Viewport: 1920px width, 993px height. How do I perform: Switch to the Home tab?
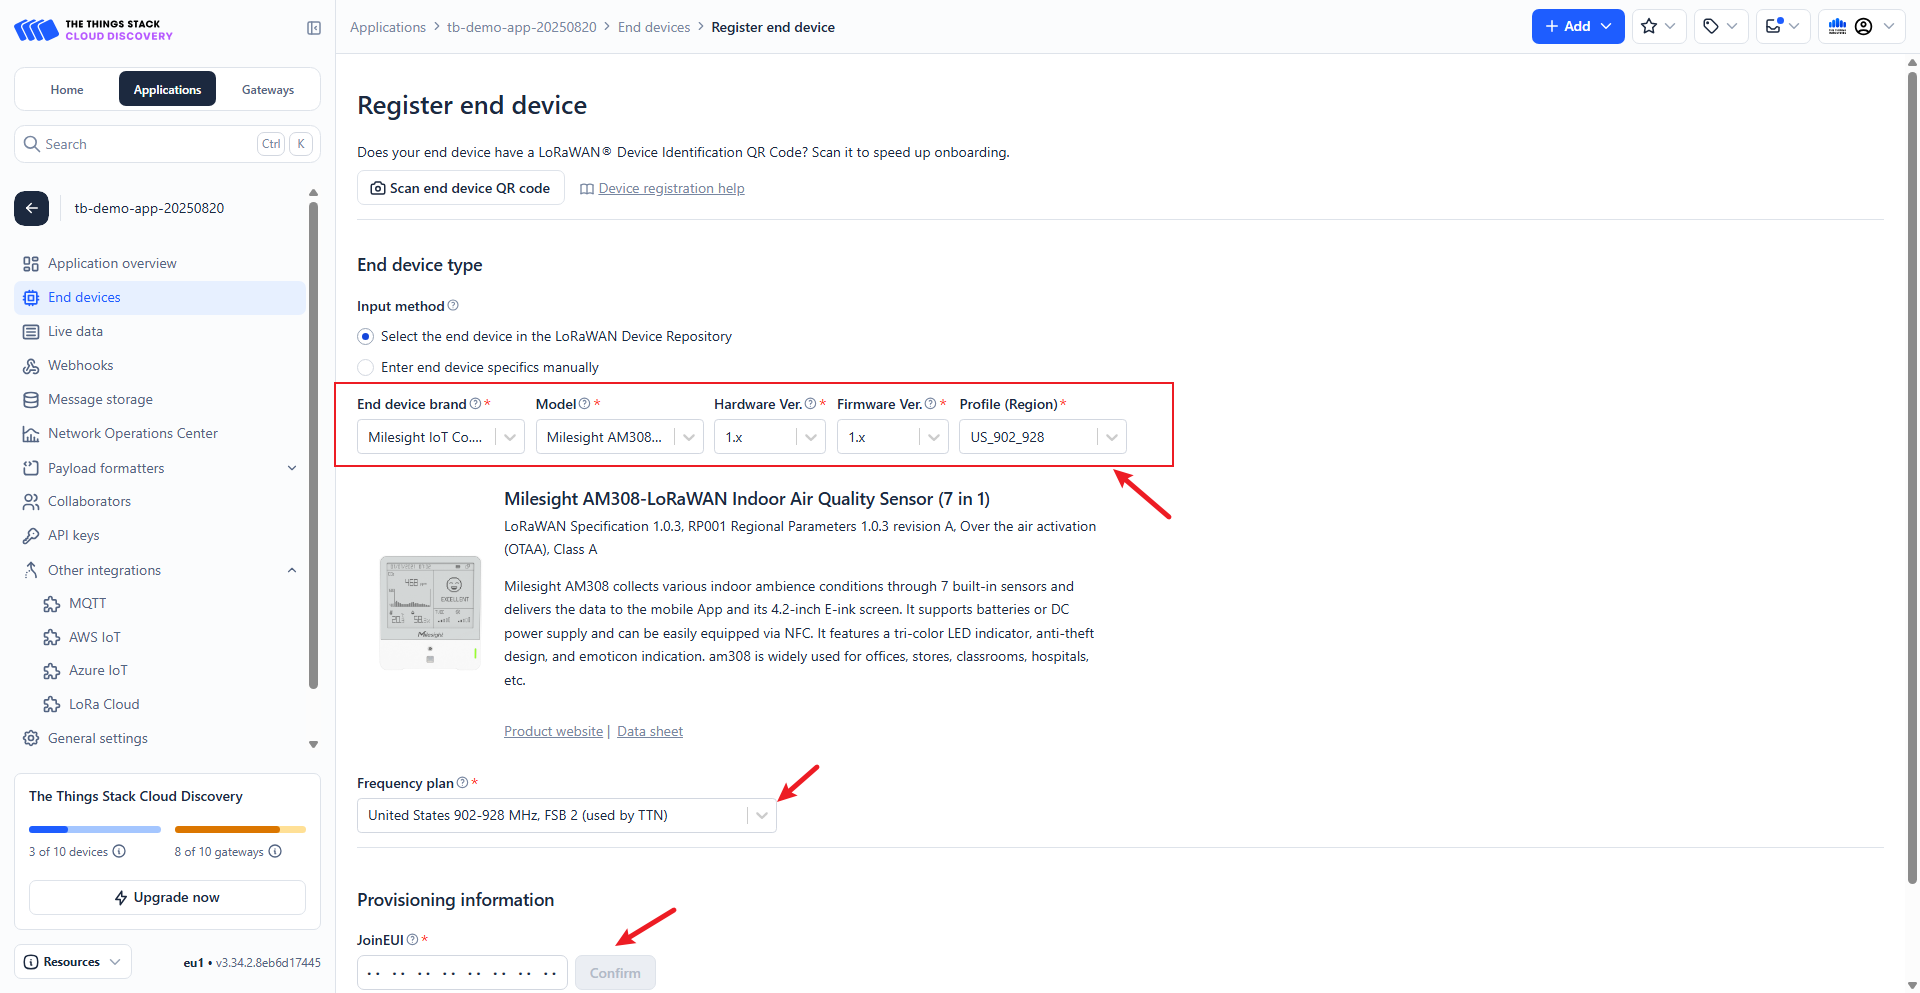click(x=67, y=90)
